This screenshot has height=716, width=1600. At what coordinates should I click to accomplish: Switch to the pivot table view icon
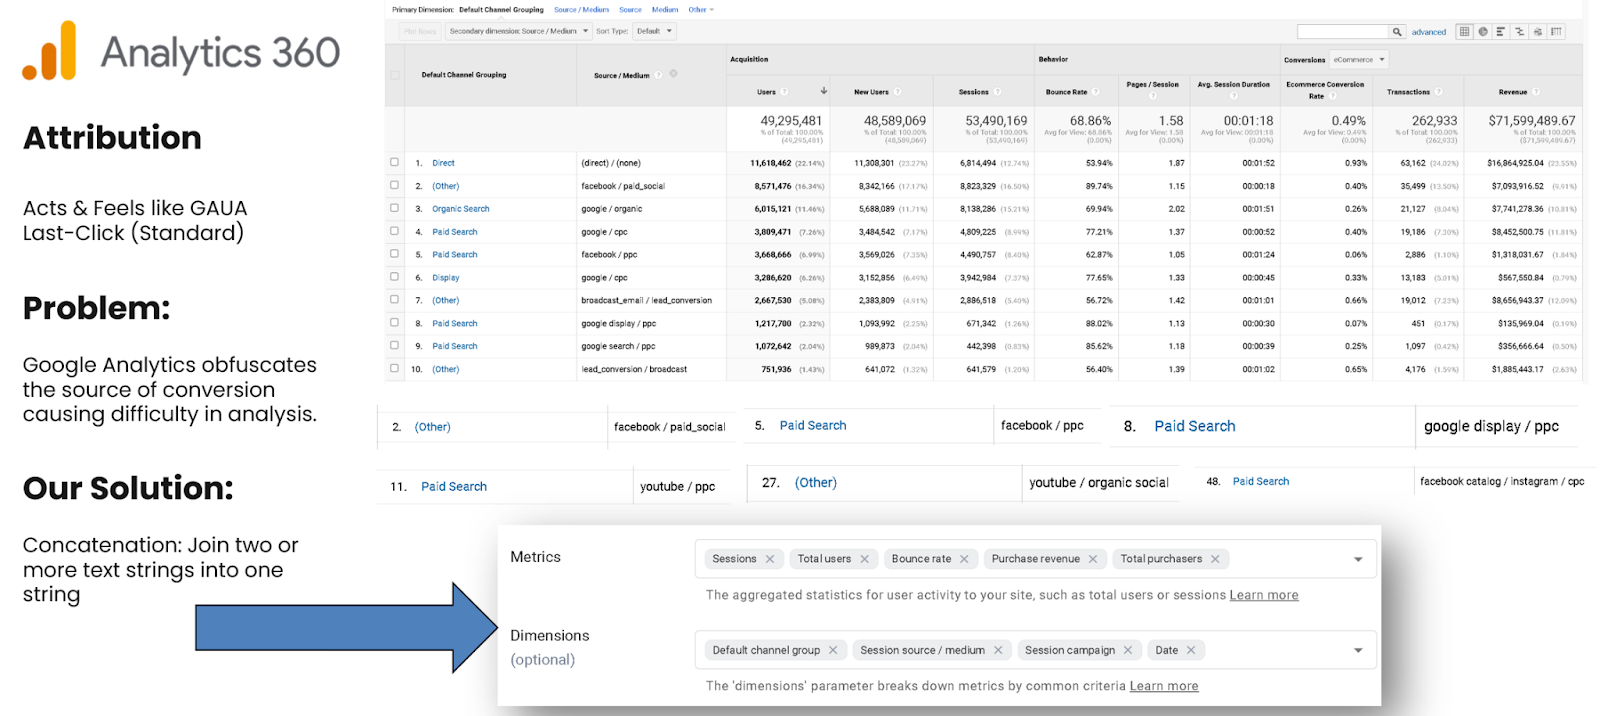[1556, 32]
